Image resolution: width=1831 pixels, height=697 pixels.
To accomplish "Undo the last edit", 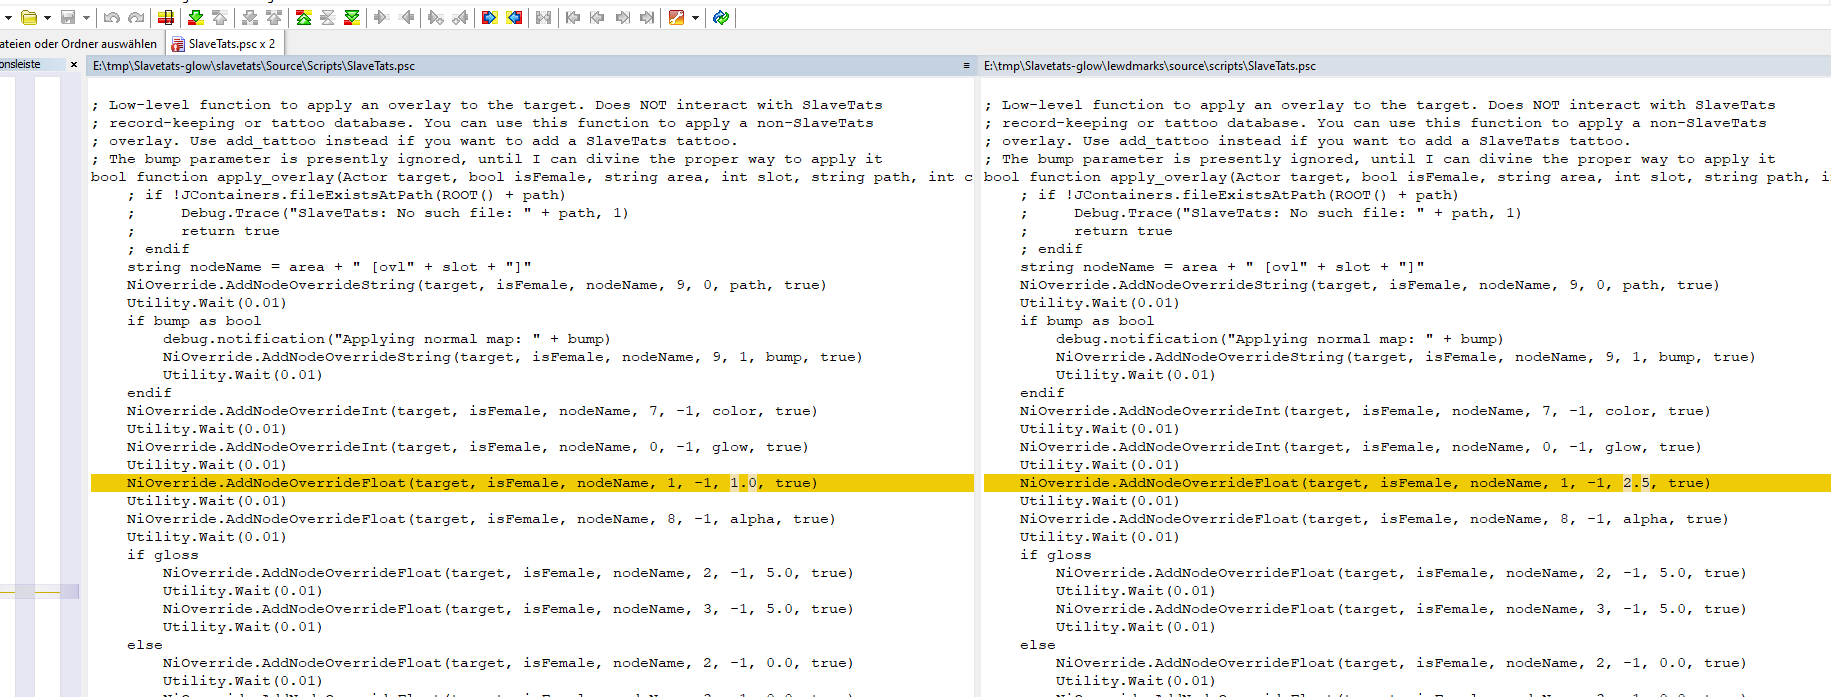I will 111,17.
